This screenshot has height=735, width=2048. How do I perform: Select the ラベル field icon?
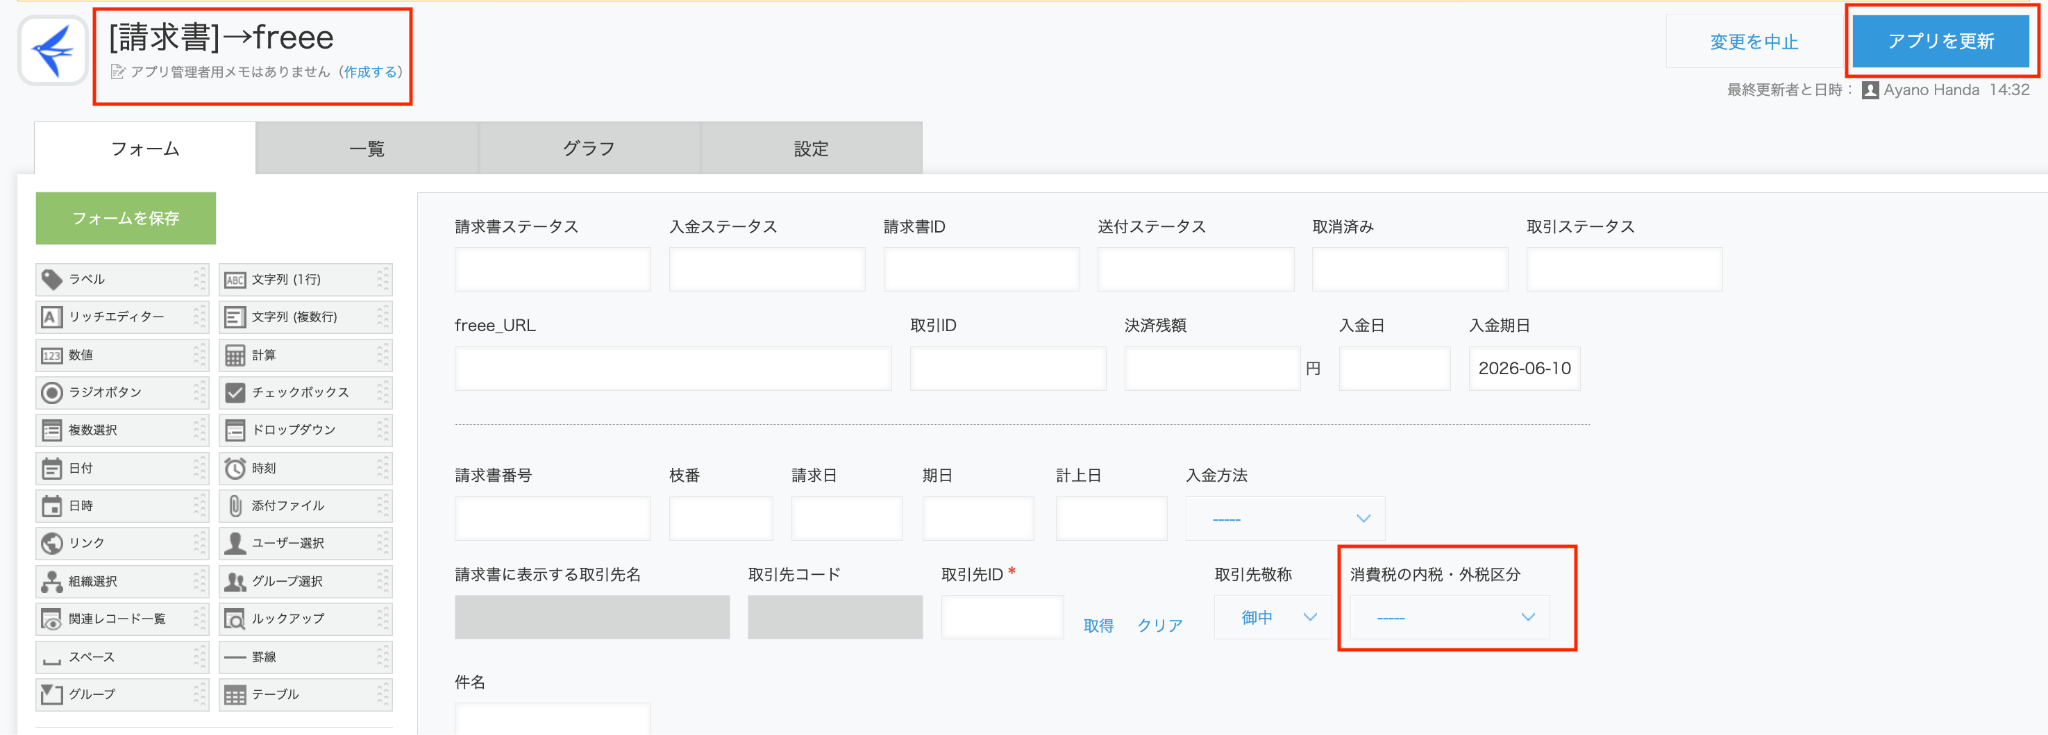(x=52, y=280)
